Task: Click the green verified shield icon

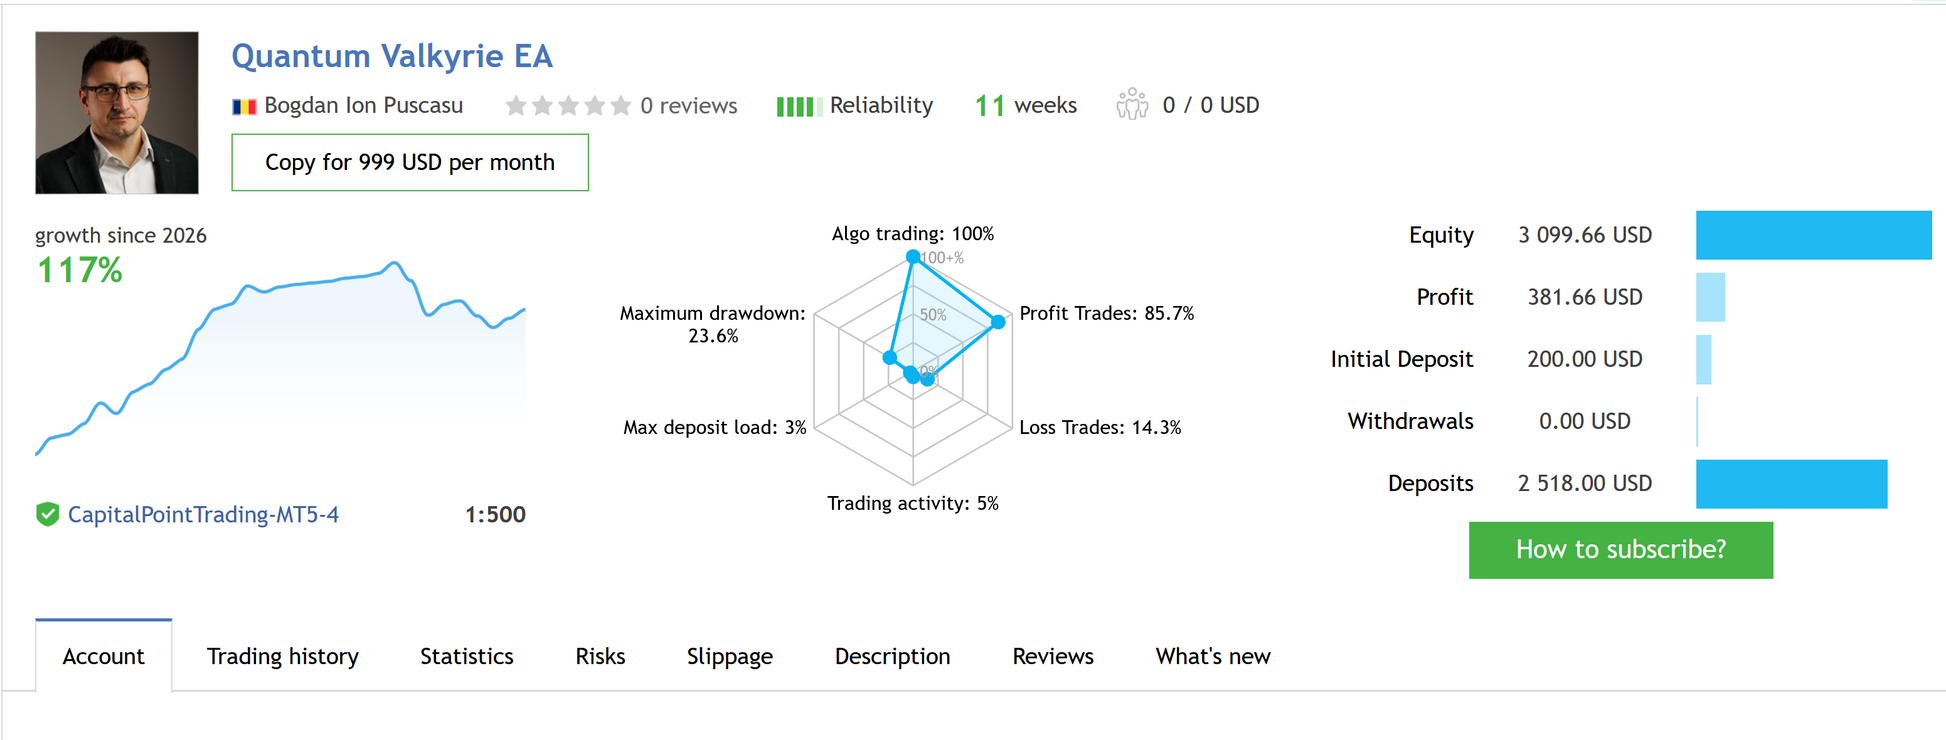Action: (x=47, y=514)
